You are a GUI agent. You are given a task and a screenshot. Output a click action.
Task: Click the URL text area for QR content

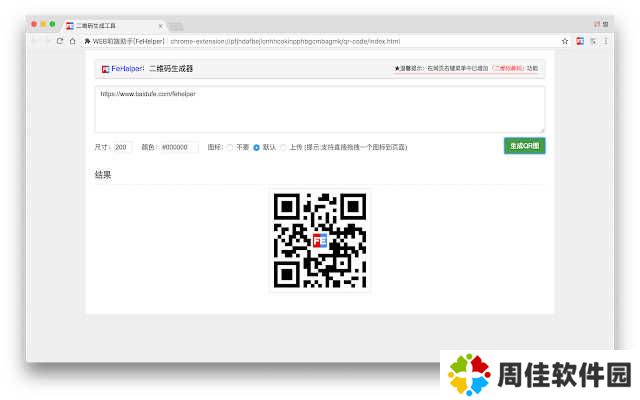[320, 109]
